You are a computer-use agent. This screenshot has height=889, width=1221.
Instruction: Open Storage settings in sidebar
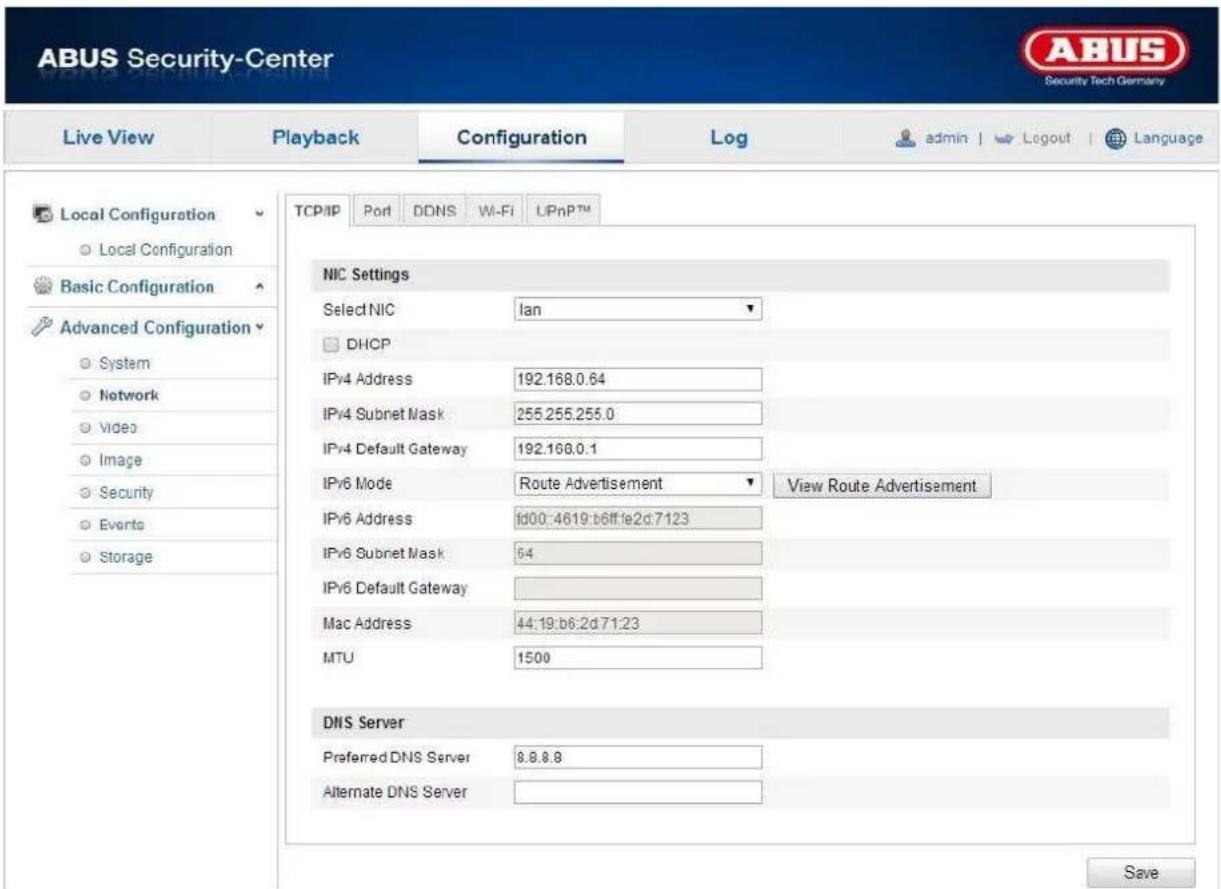coord(125,557)
